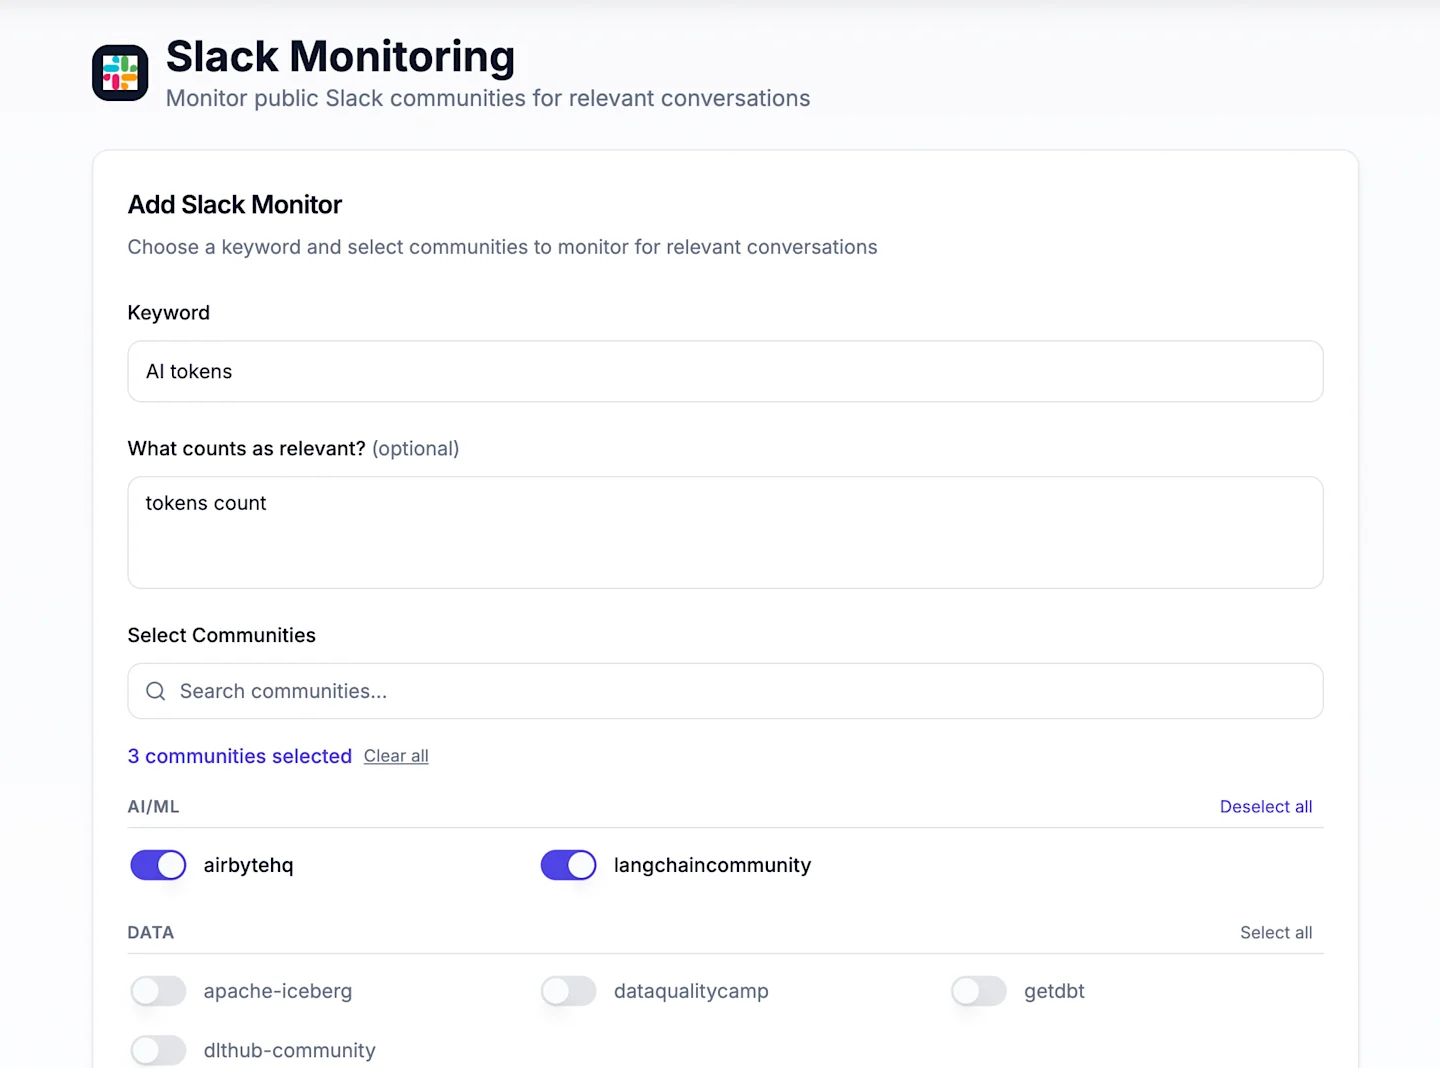Click the dlthub-community name label
This screenshot has height=1068, width=1440.
(290, 1050)
